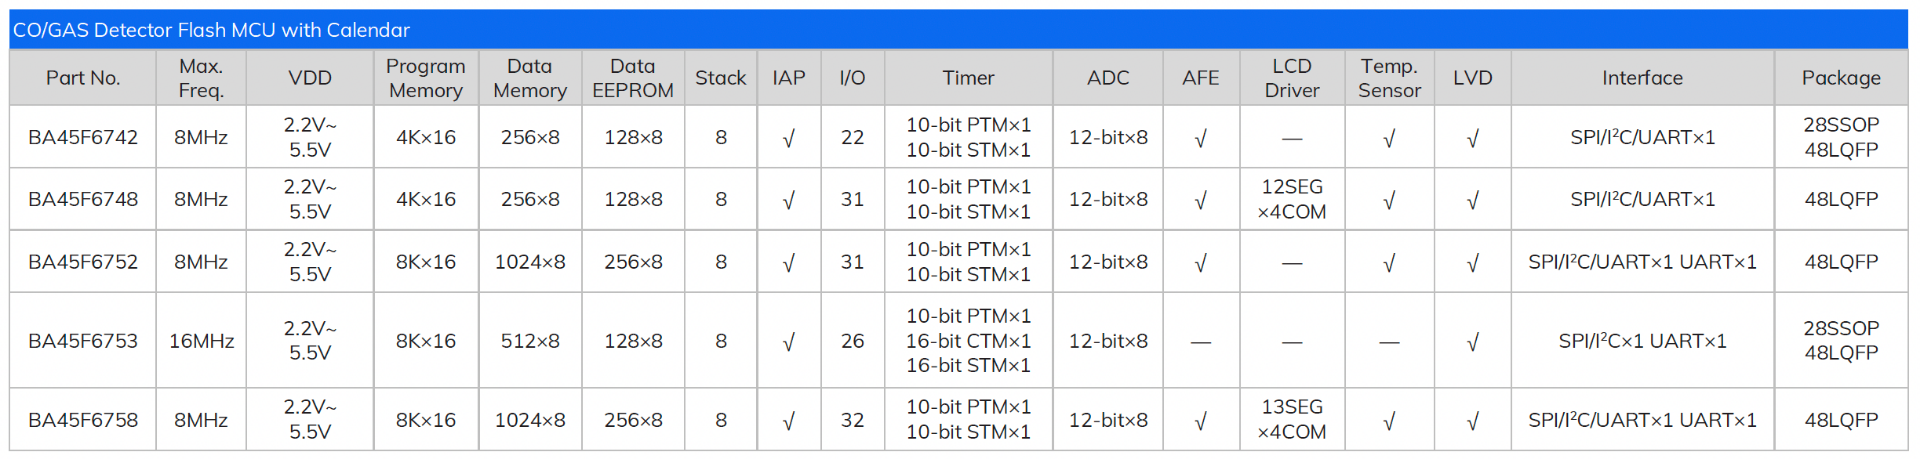Click the IAP checkmark for BA45F6742
1920x459 pixels.
[x=789, y=139]
